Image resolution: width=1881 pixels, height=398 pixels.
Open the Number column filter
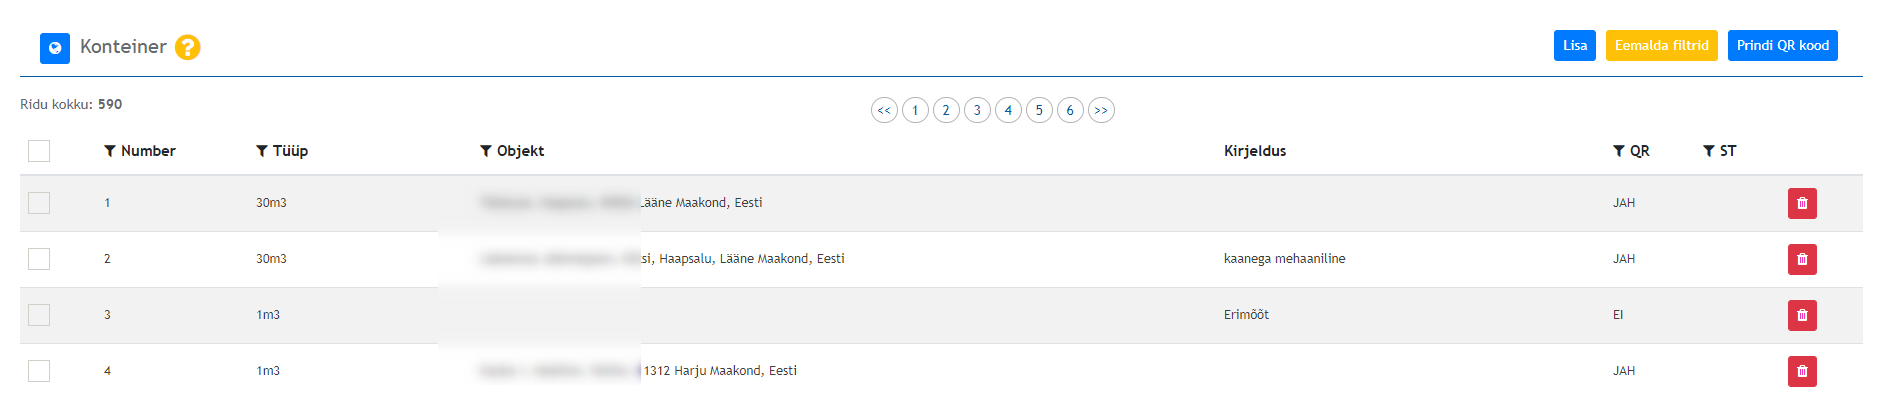[x=110, y=151]
